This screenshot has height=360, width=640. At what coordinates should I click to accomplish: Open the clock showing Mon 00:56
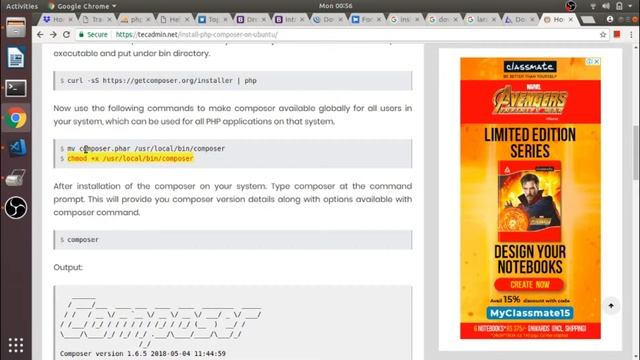click(x=336, y=6)
